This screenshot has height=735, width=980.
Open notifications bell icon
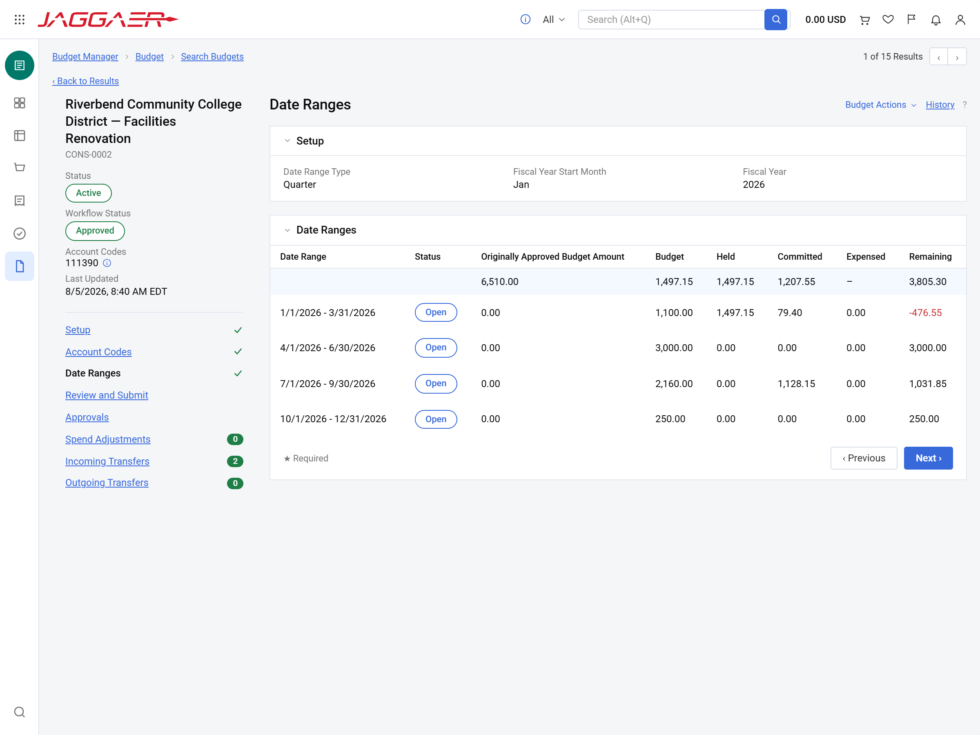936,19
